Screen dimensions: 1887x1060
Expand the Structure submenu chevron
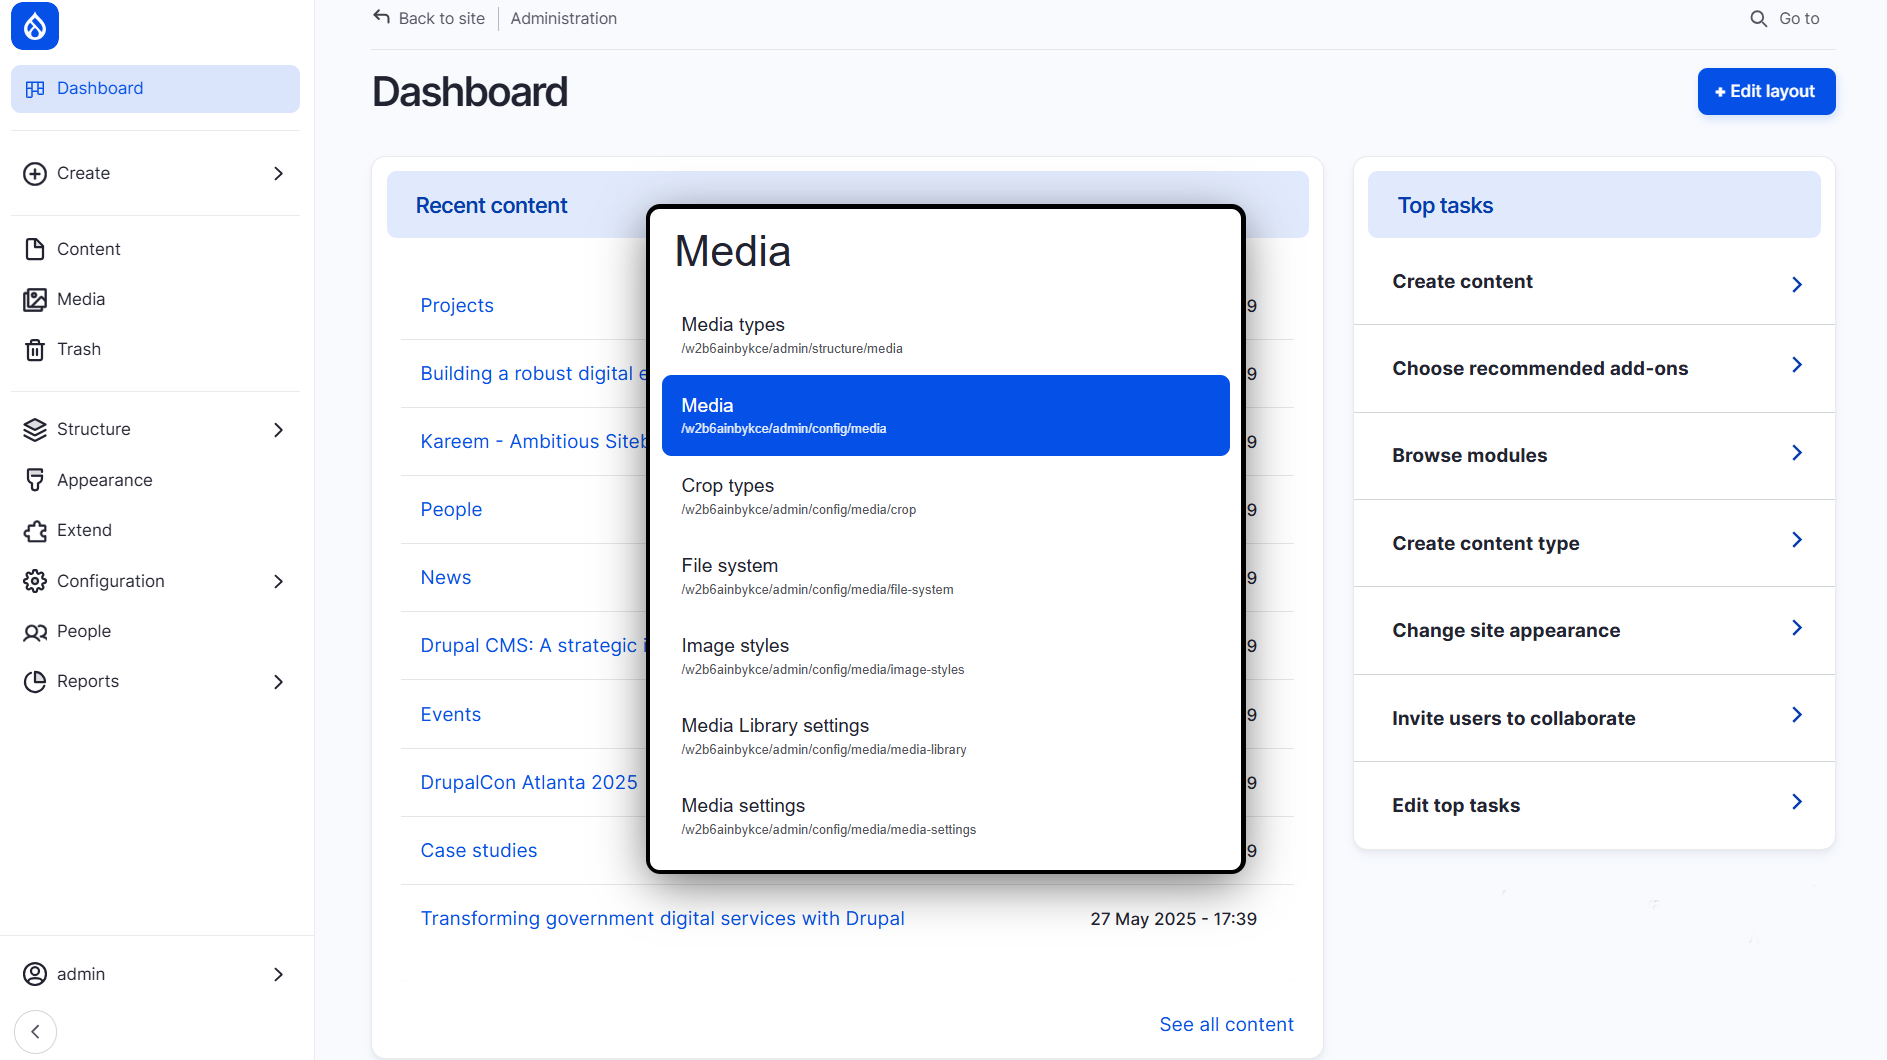[x=278, y=430]
